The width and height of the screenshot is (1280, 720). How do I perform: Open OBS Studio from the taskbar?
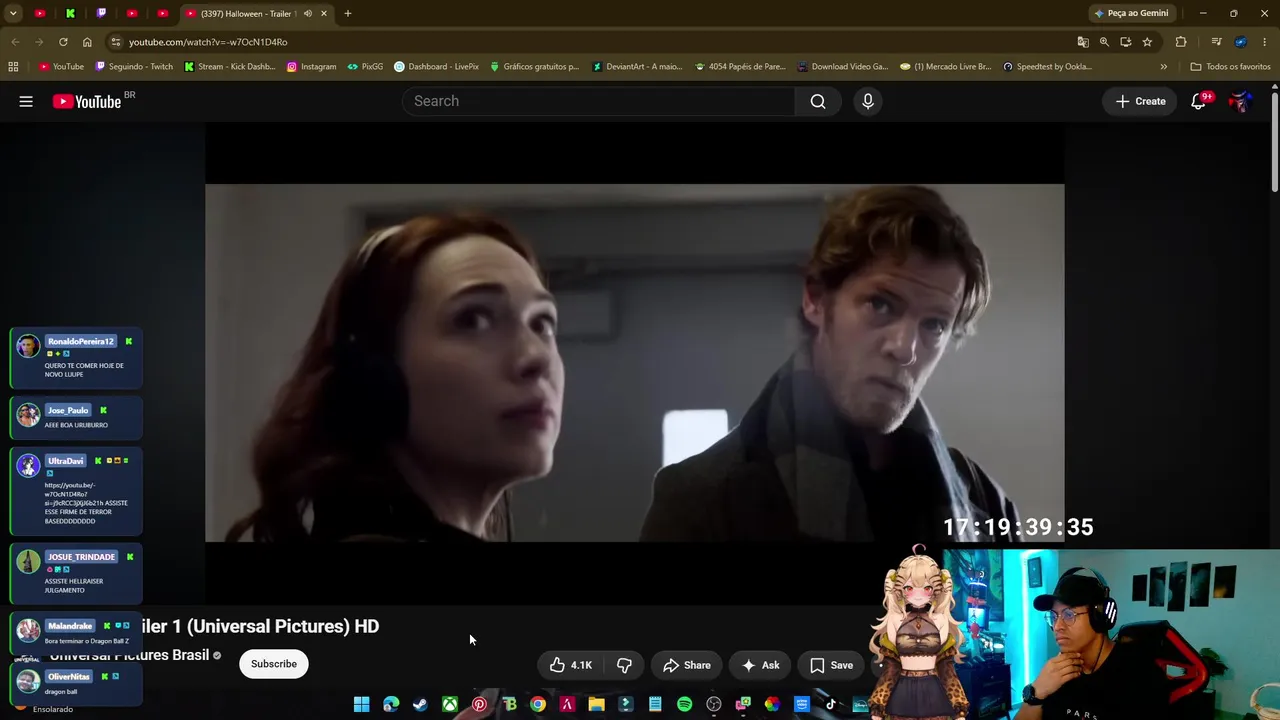714,705
